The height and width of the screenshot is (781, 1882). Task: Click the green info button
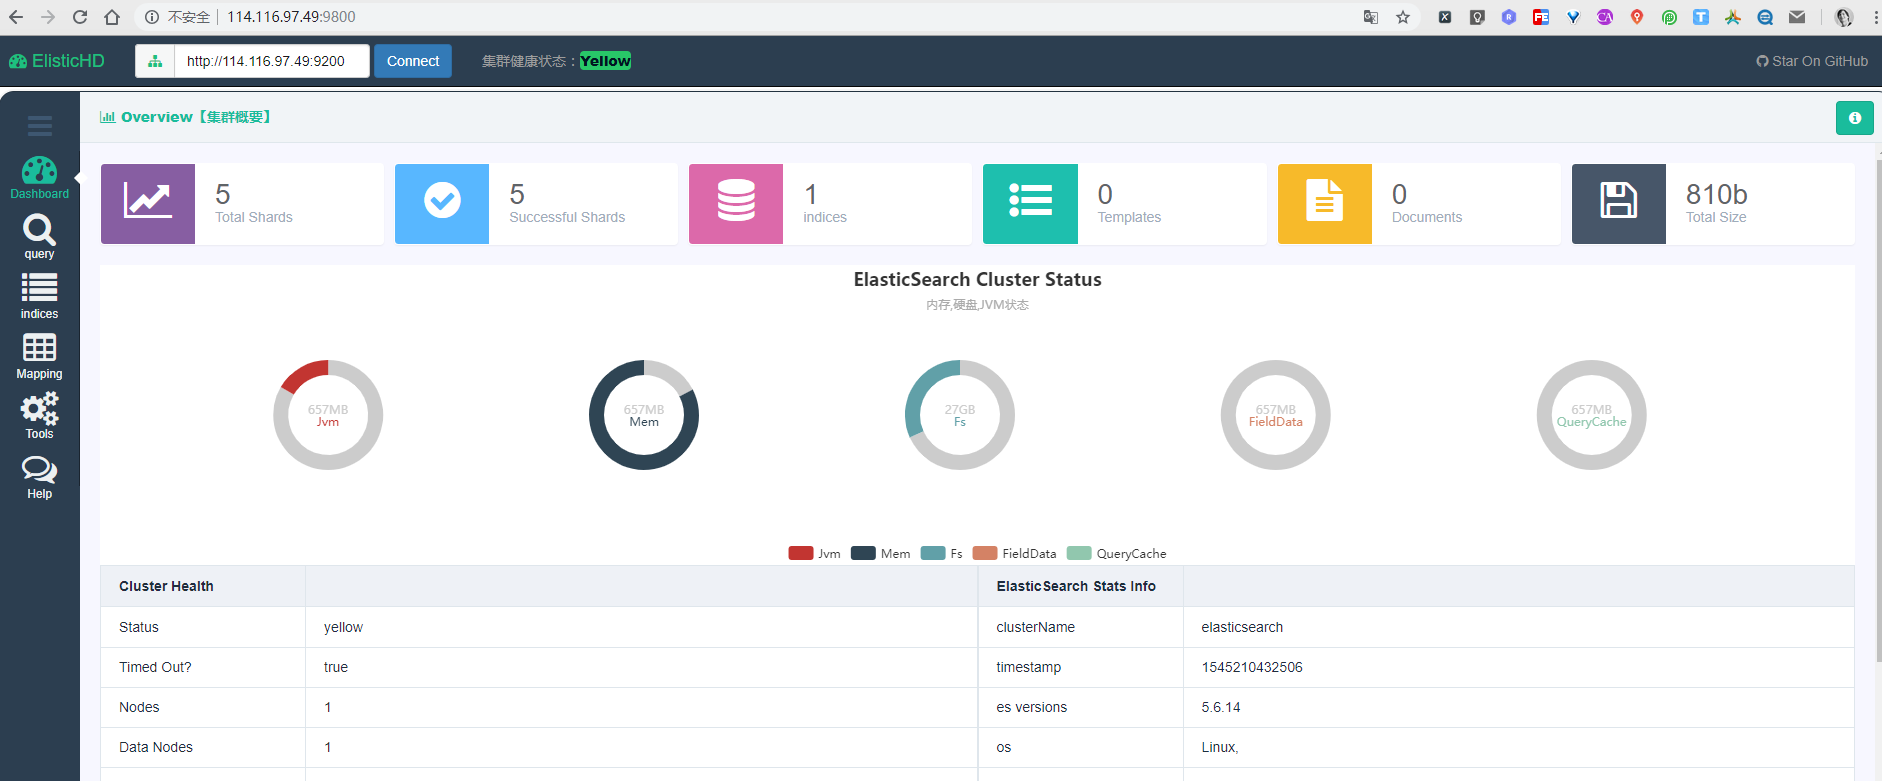[1854, 118]
